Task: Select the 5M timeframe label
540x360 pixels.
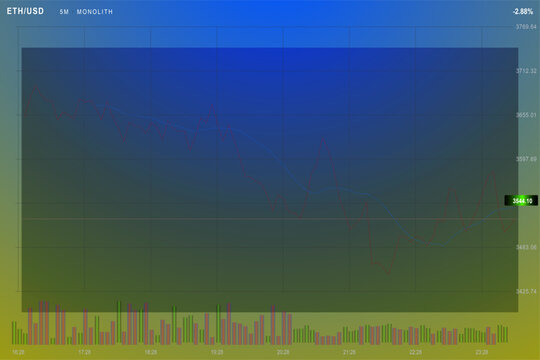Action: pos(64,12)
